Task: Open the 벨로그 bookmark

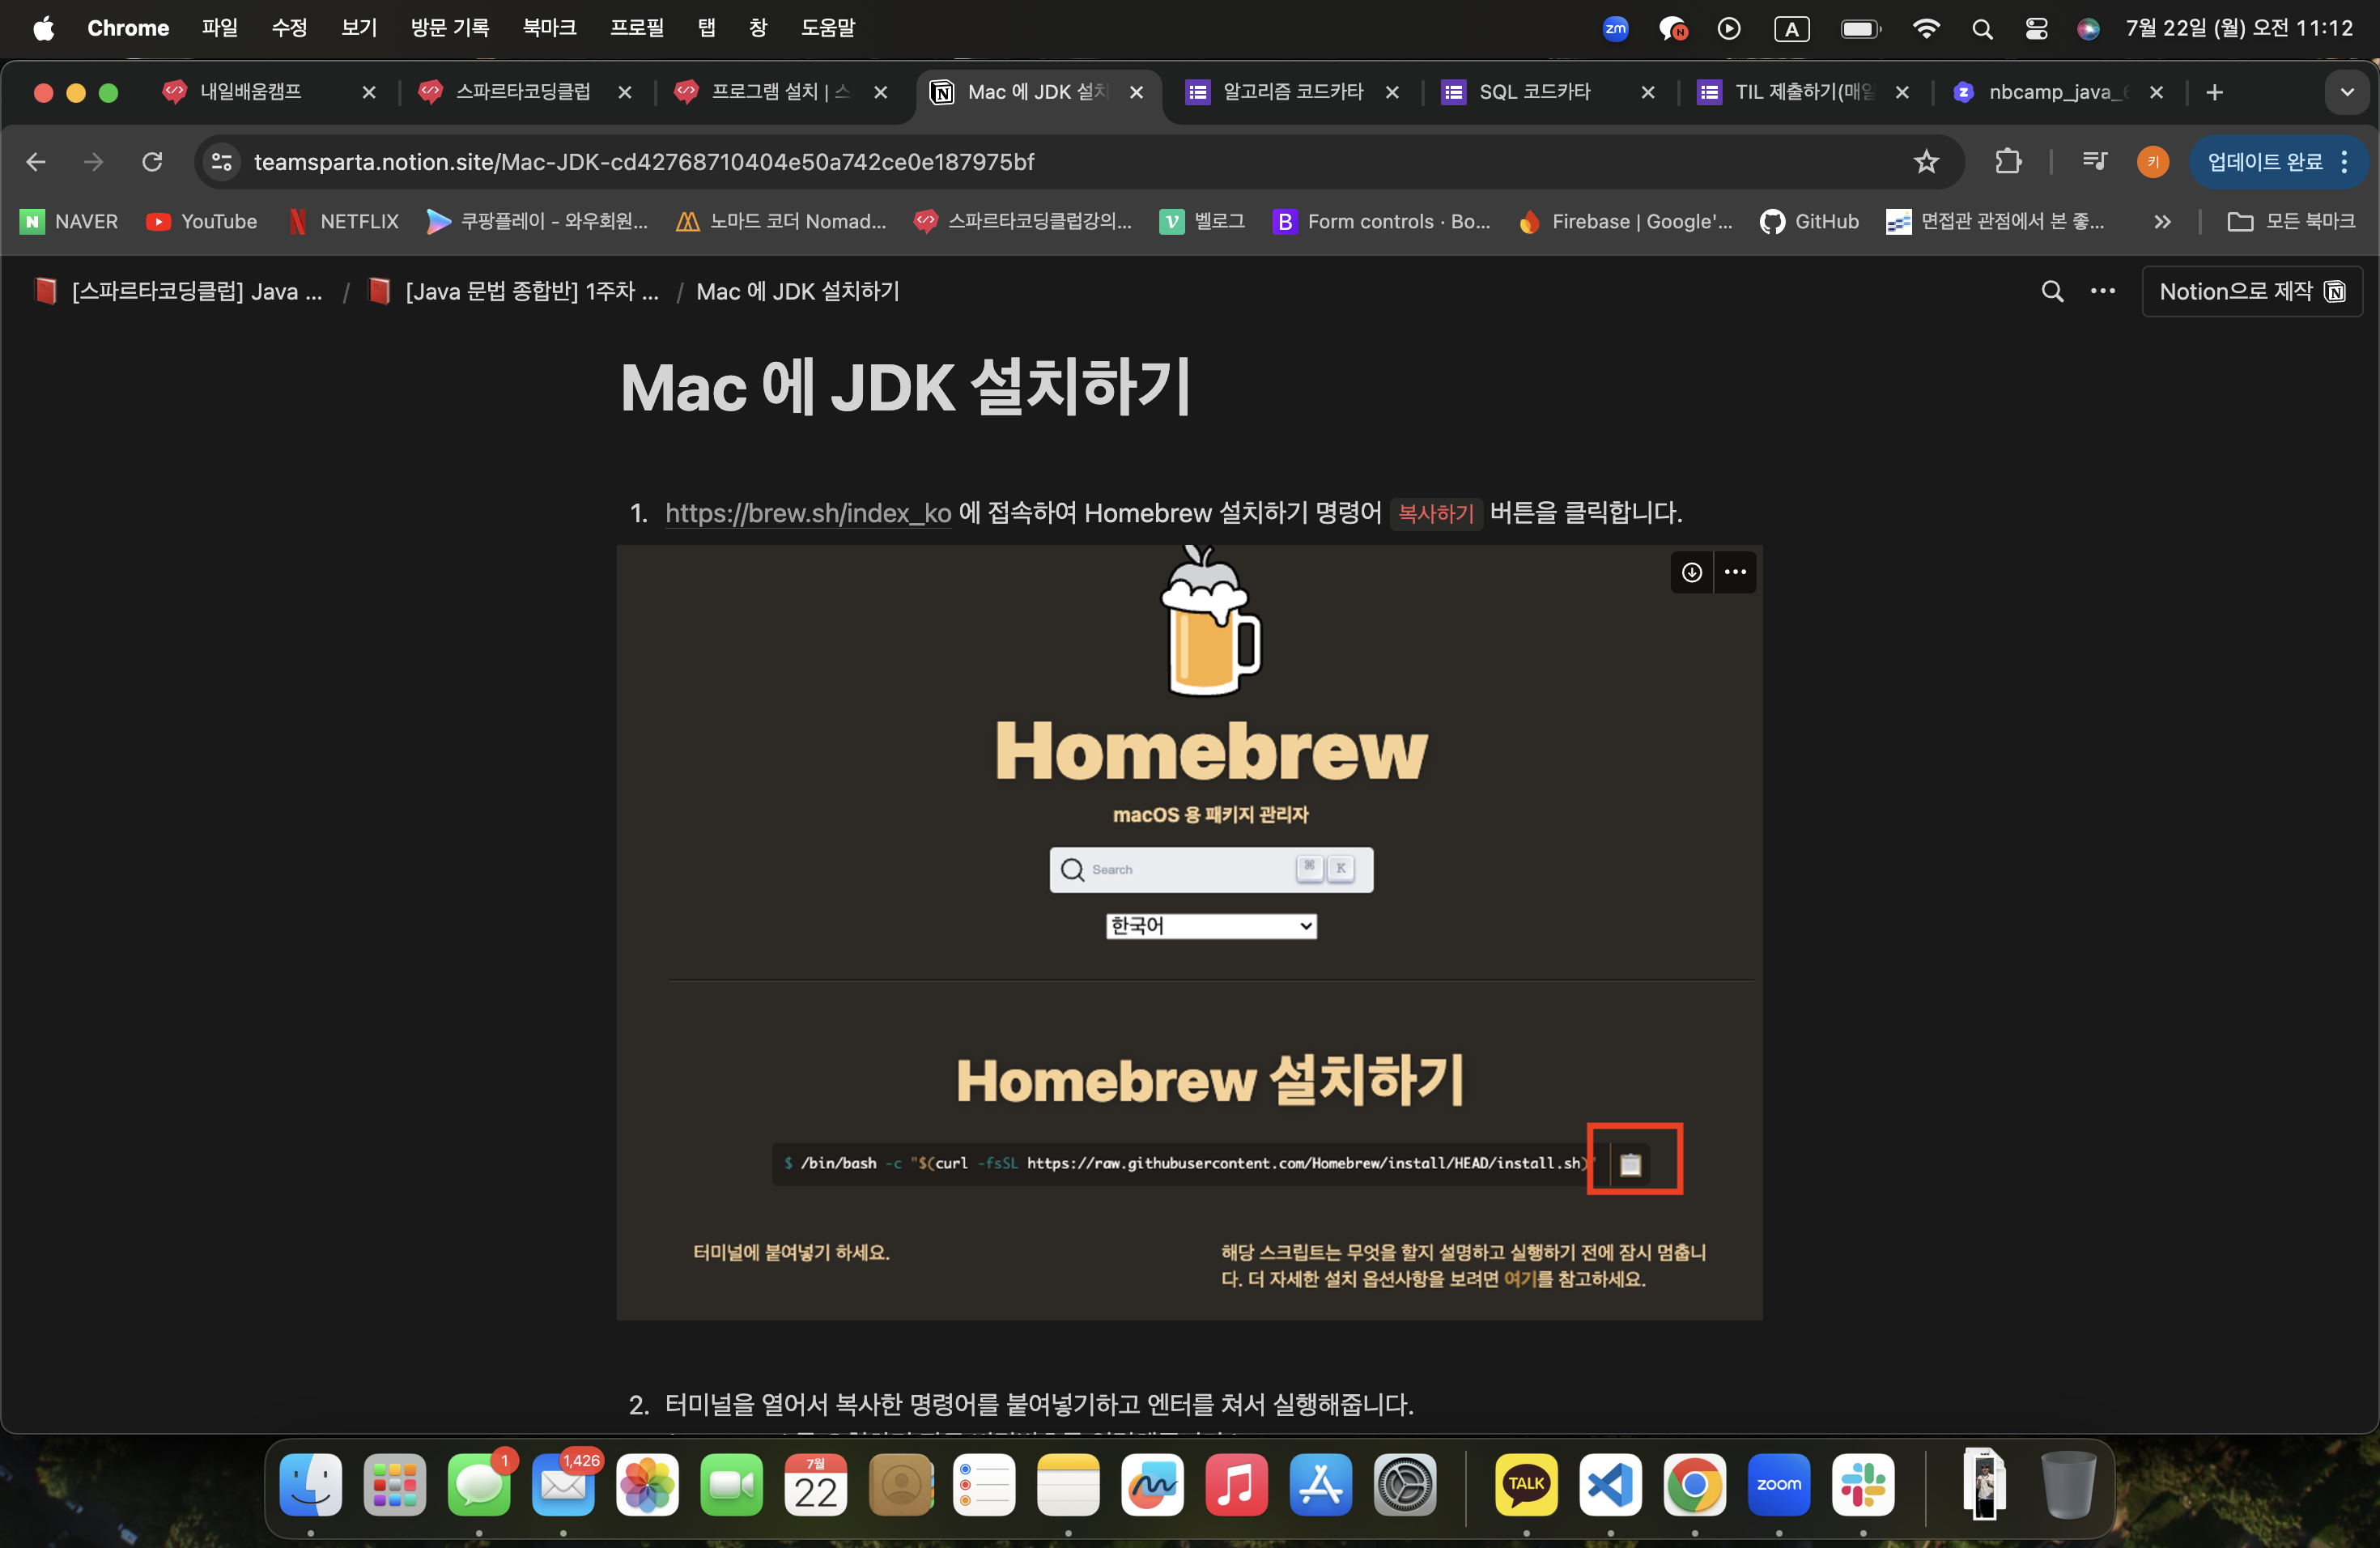Action: 1202,222
